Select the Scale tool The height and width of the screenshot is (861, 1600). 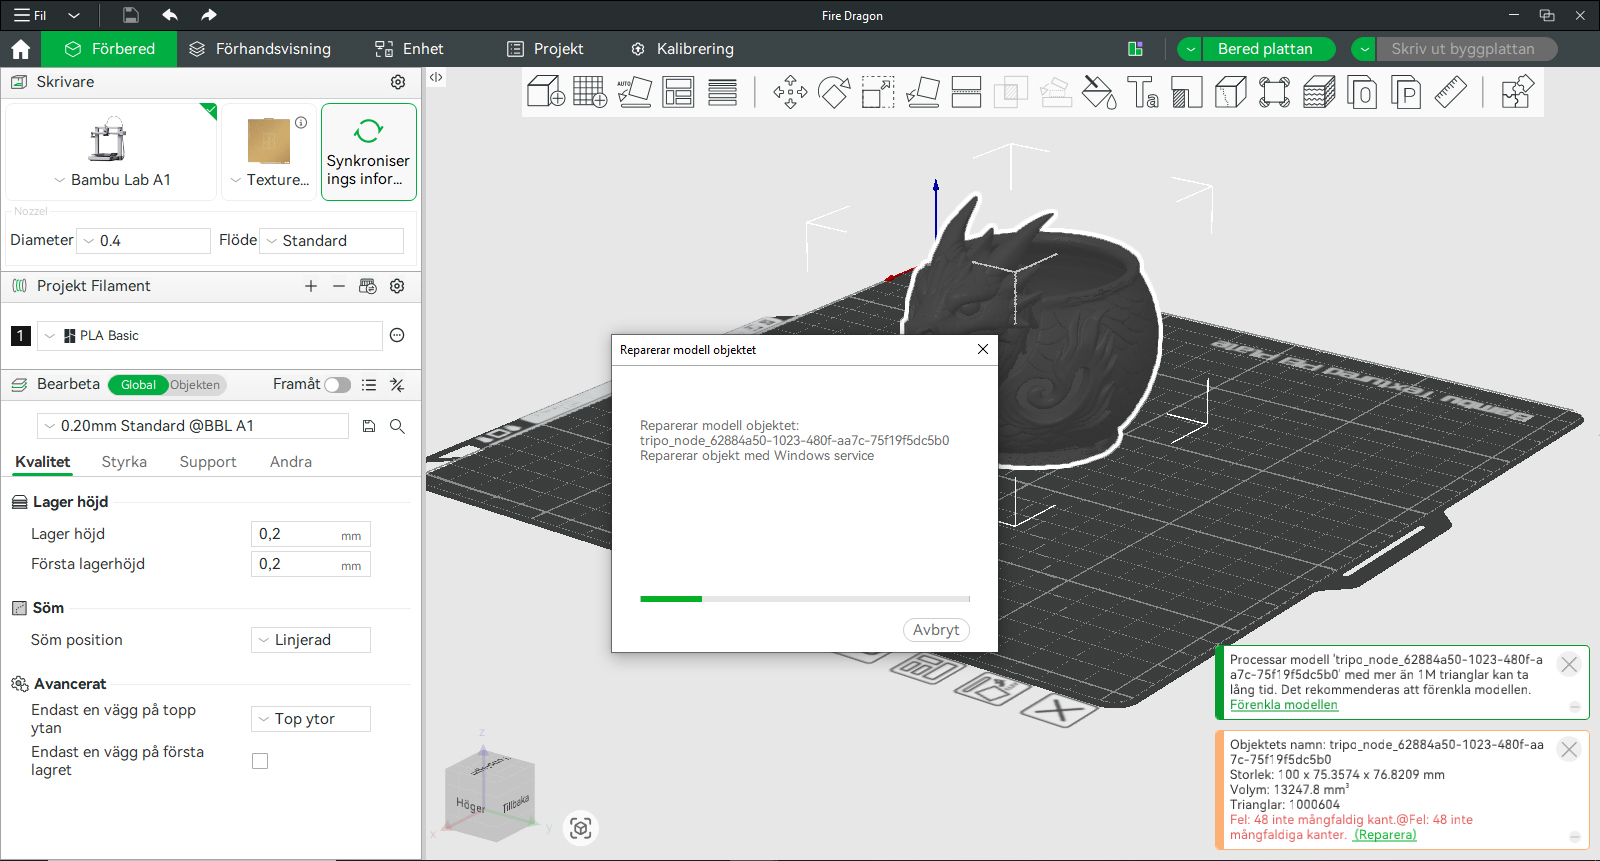click(878, 92)
